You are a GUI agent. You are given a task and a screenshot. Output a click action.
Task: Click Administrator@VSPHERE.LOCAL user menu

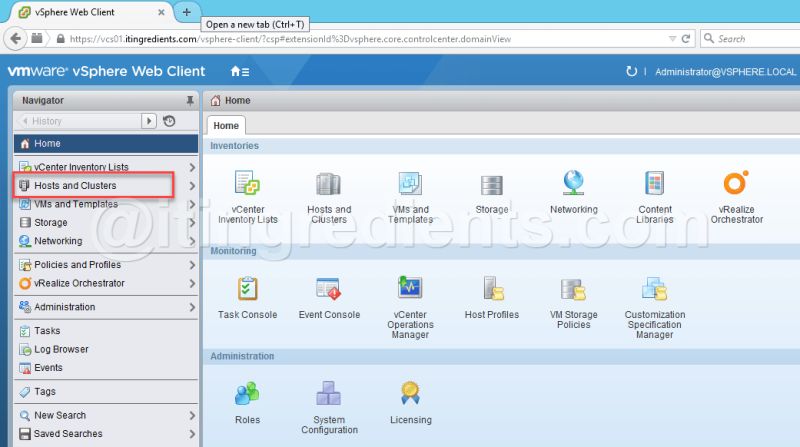click(725, 72)
